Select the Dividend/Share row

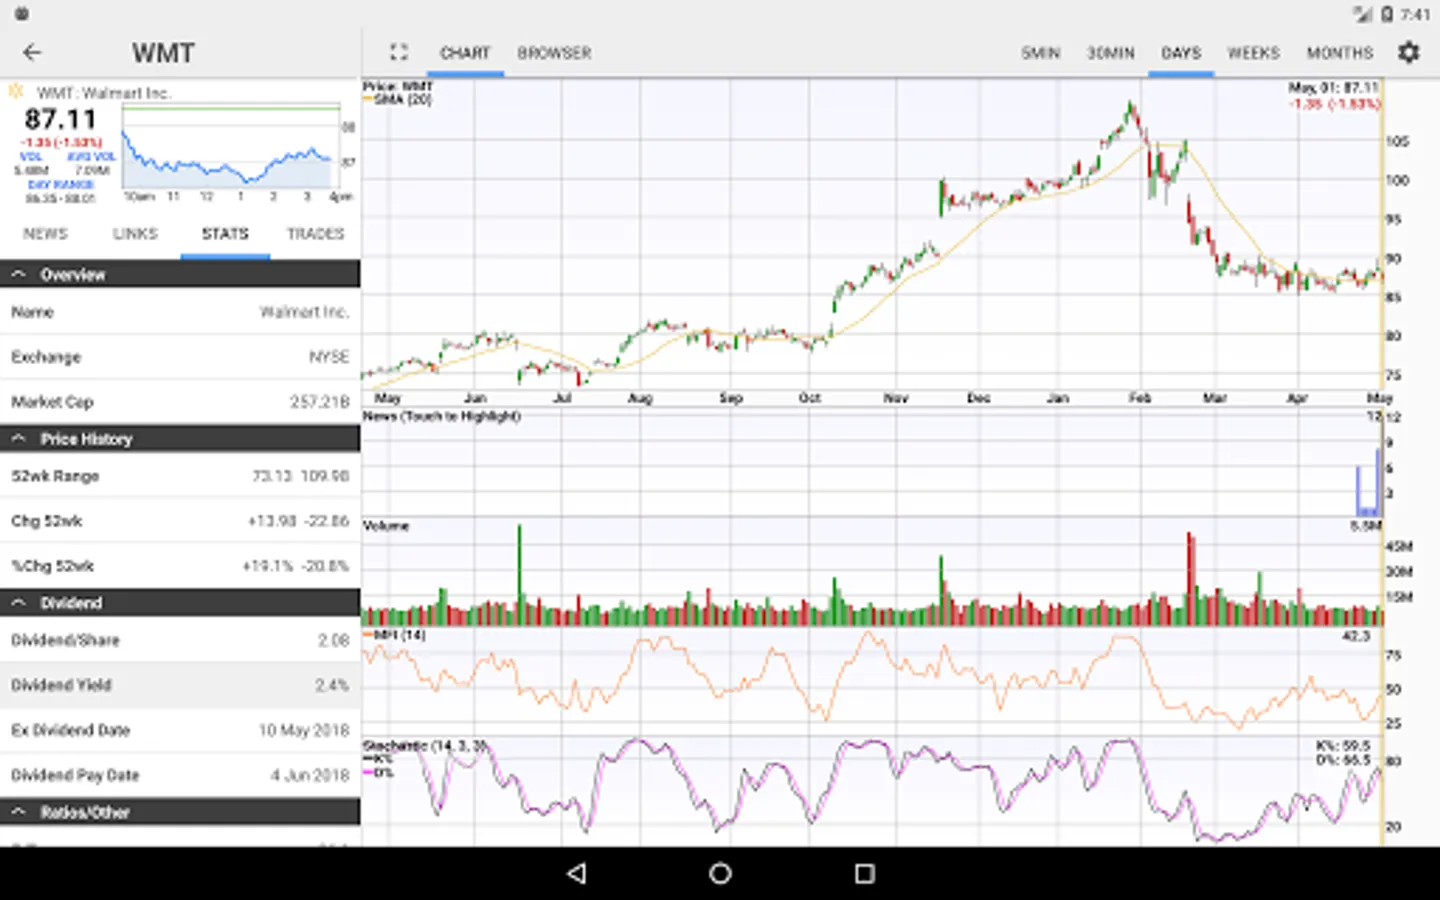pyautogui.click(x=180, y=640)
